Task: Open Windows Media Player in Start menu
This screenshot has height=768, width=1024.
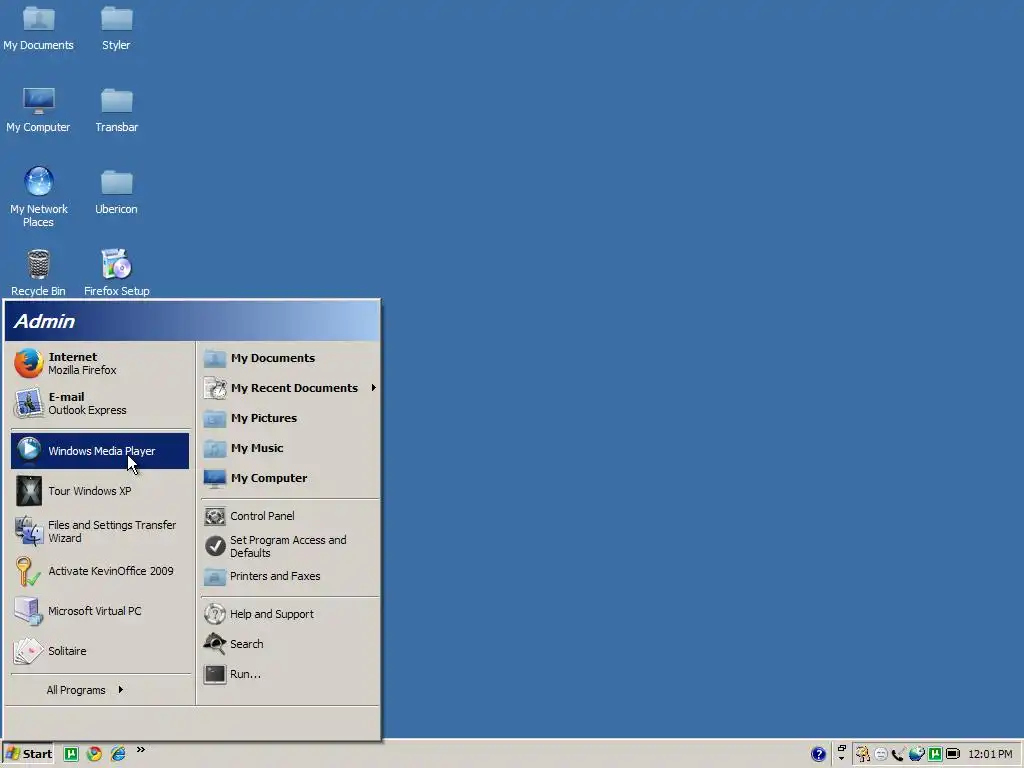Action: point(100,451)
